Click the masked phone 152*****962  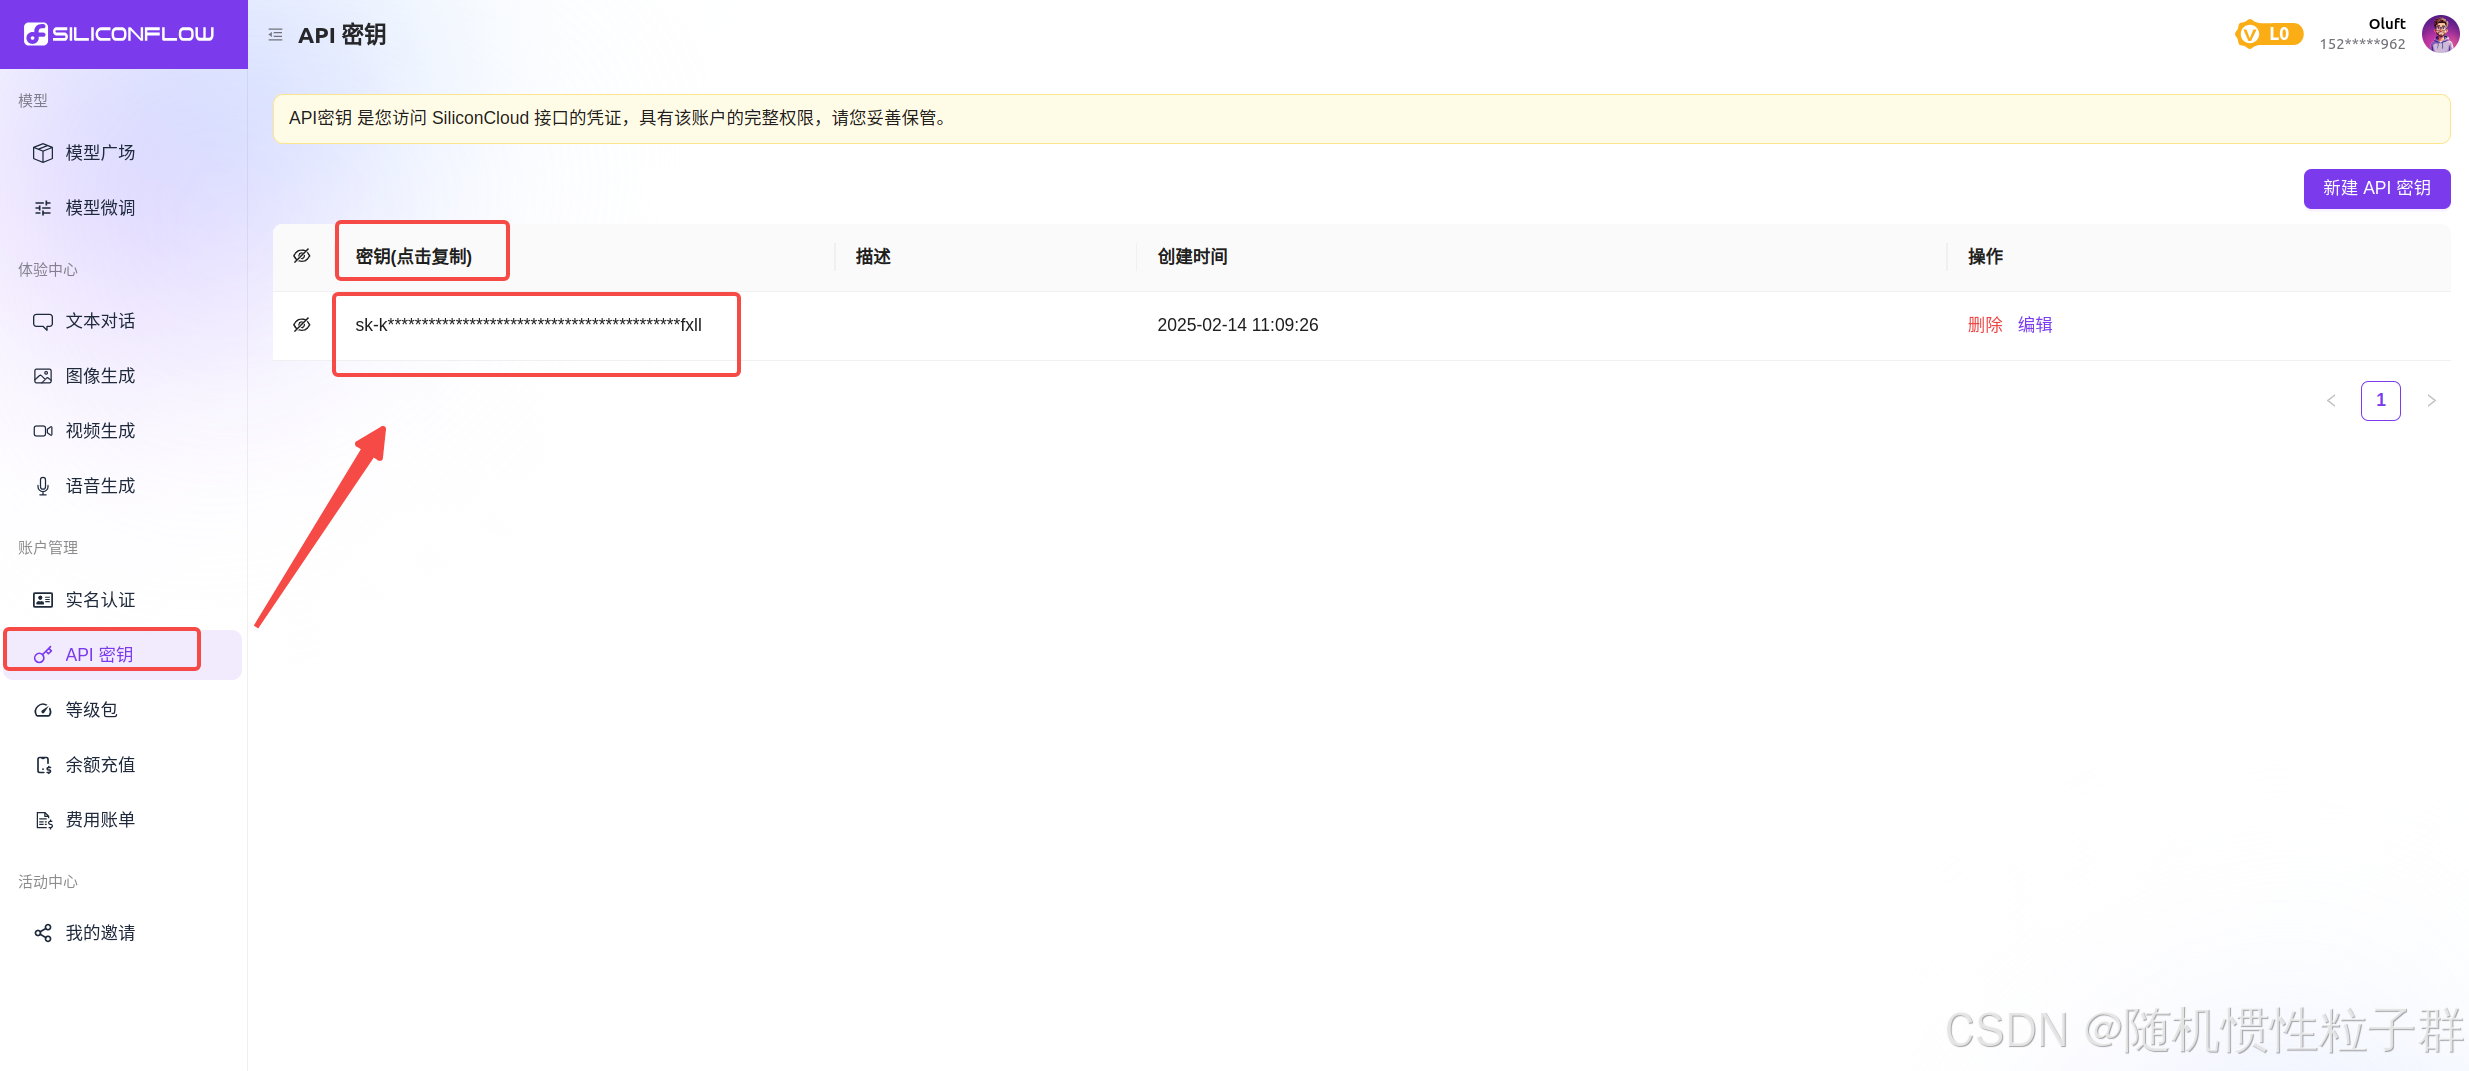2362,44
